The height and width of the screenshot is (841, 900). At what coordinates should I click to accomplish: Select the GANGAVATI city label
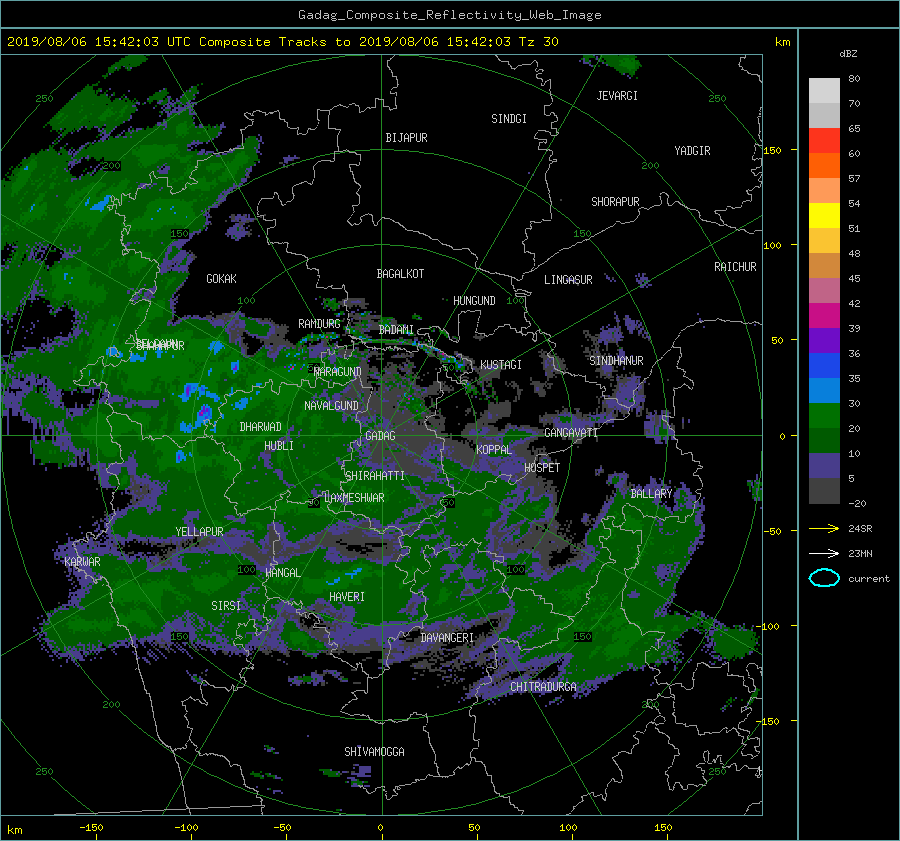coord(571,433)
